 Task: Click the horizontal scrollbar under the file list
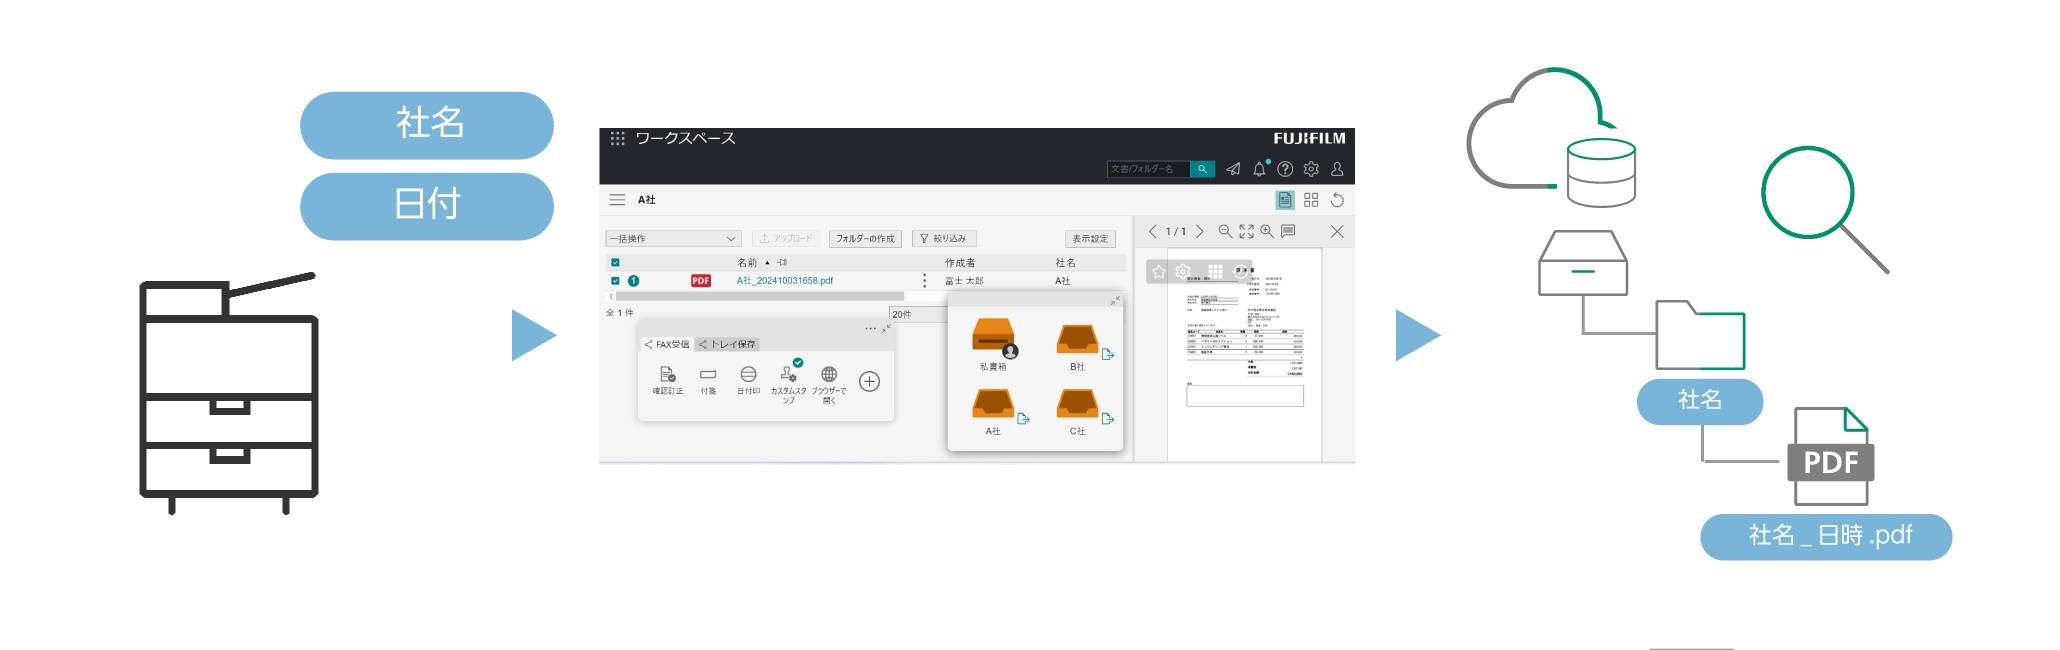pos(760,297)
